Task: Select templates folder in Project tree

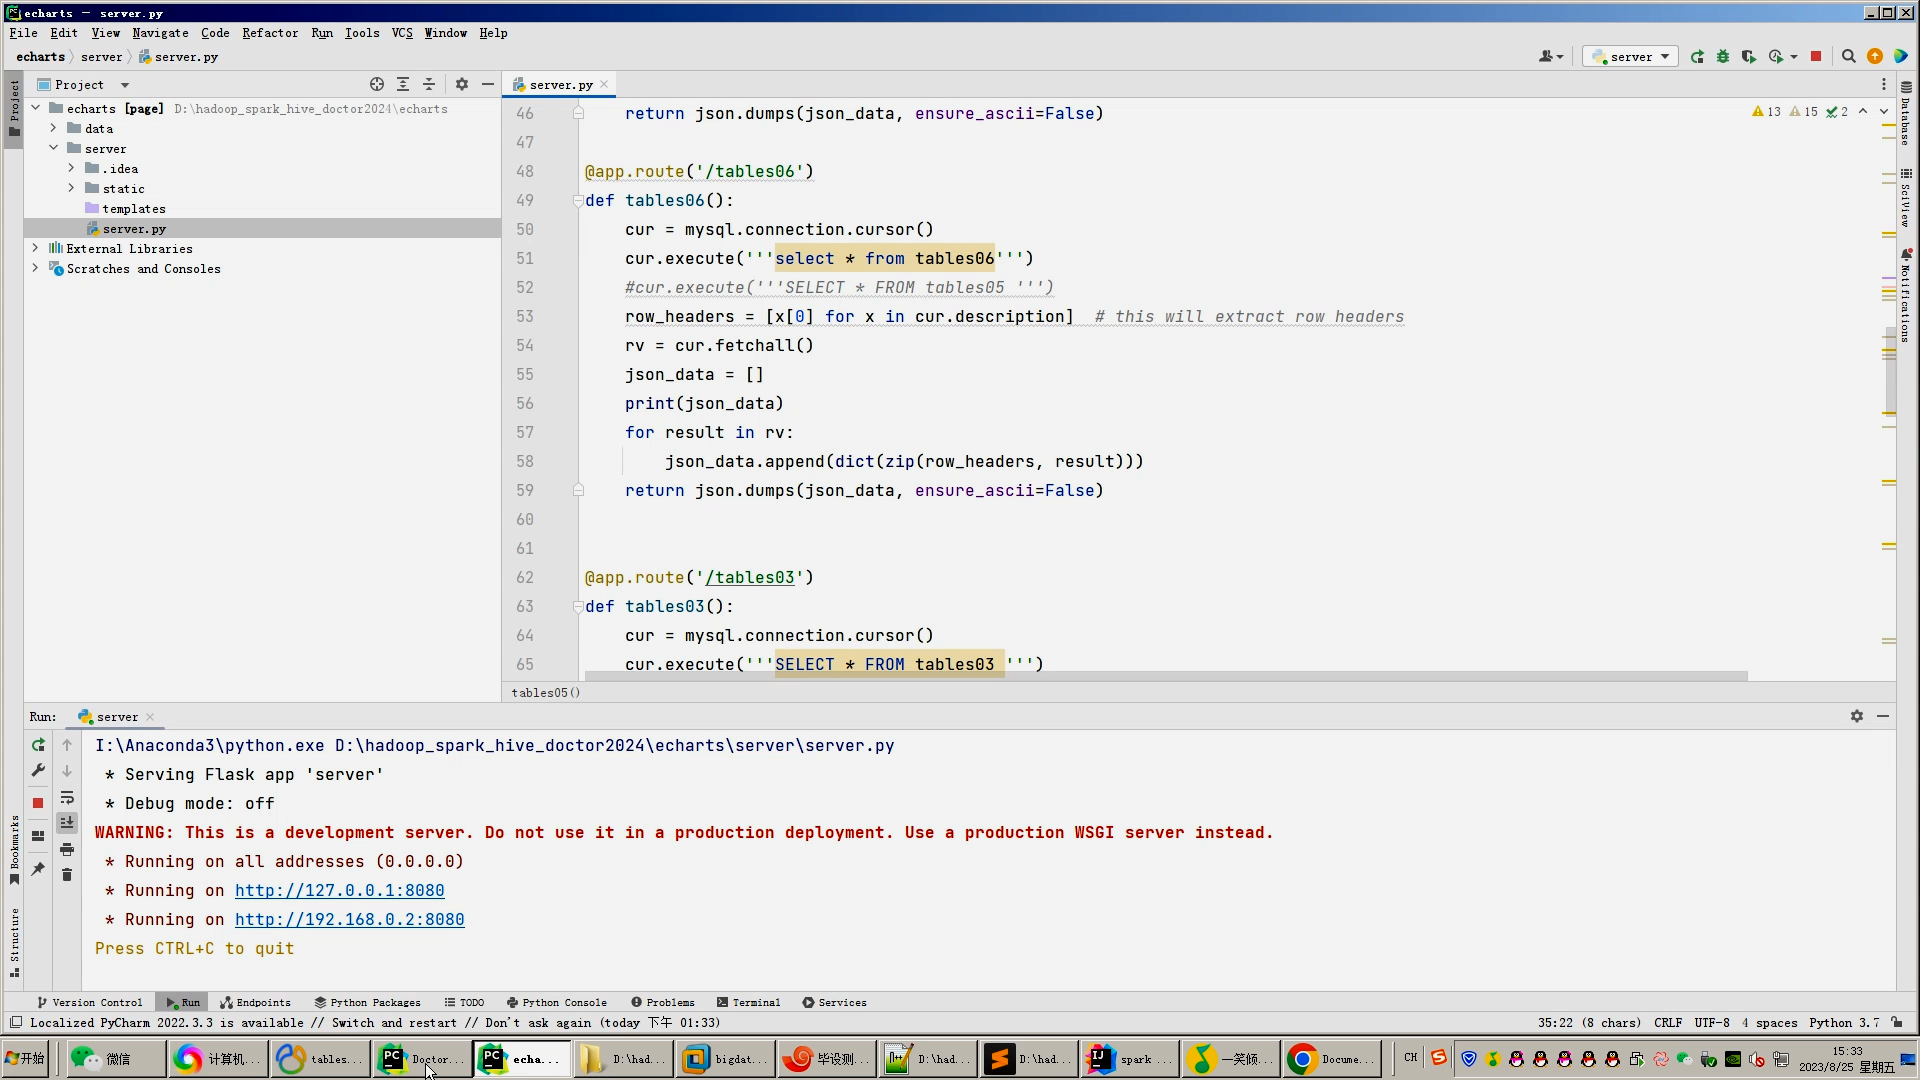Action: [x=134, y=208]
